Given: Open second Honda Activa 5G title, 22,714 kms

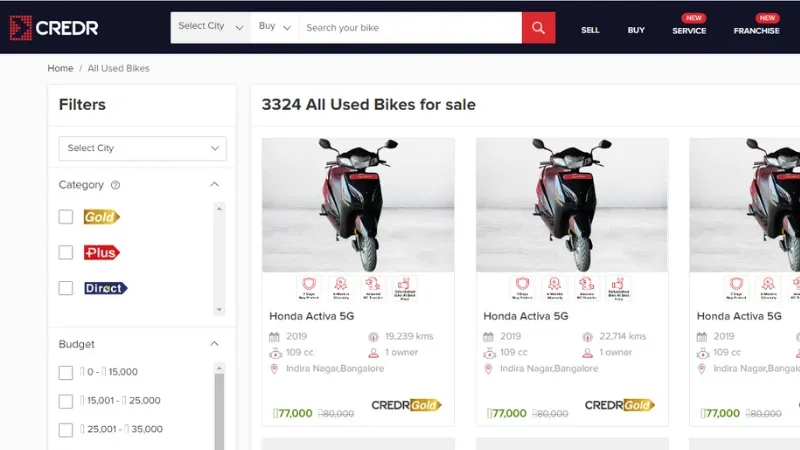Looking at the screenshot, I should (x=526, y=316).
